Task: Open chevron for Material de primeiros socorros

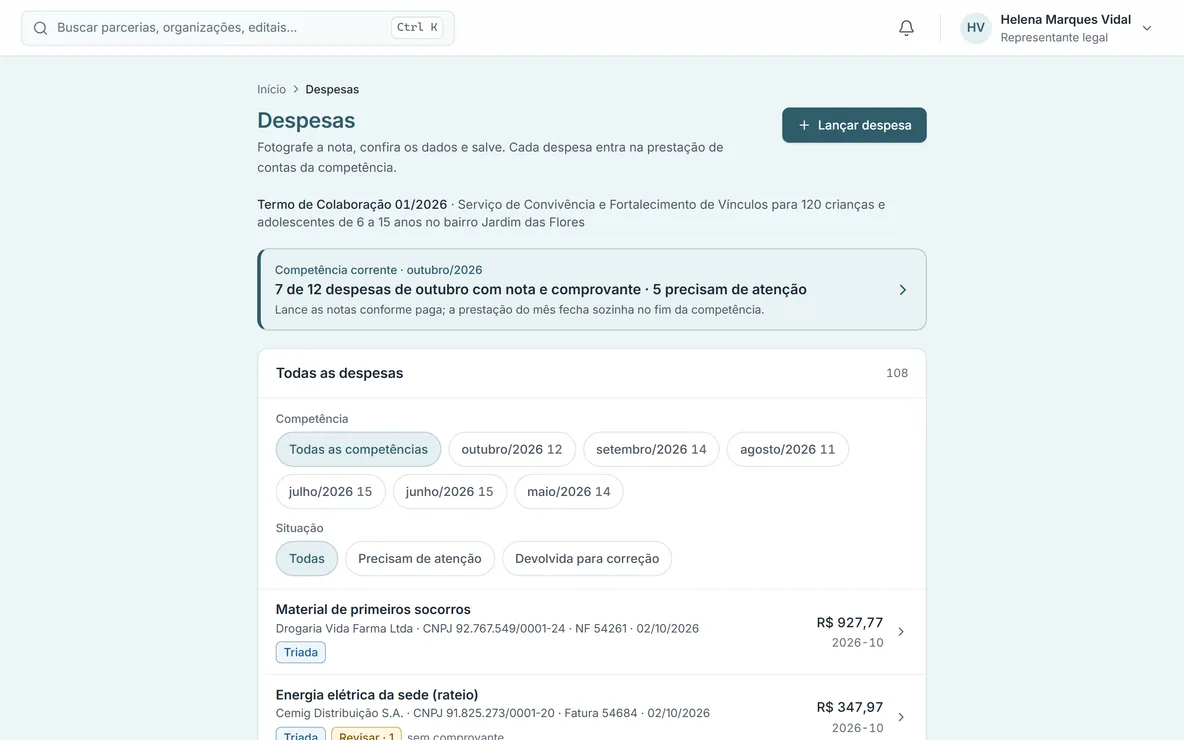Action: pos(901,632)
